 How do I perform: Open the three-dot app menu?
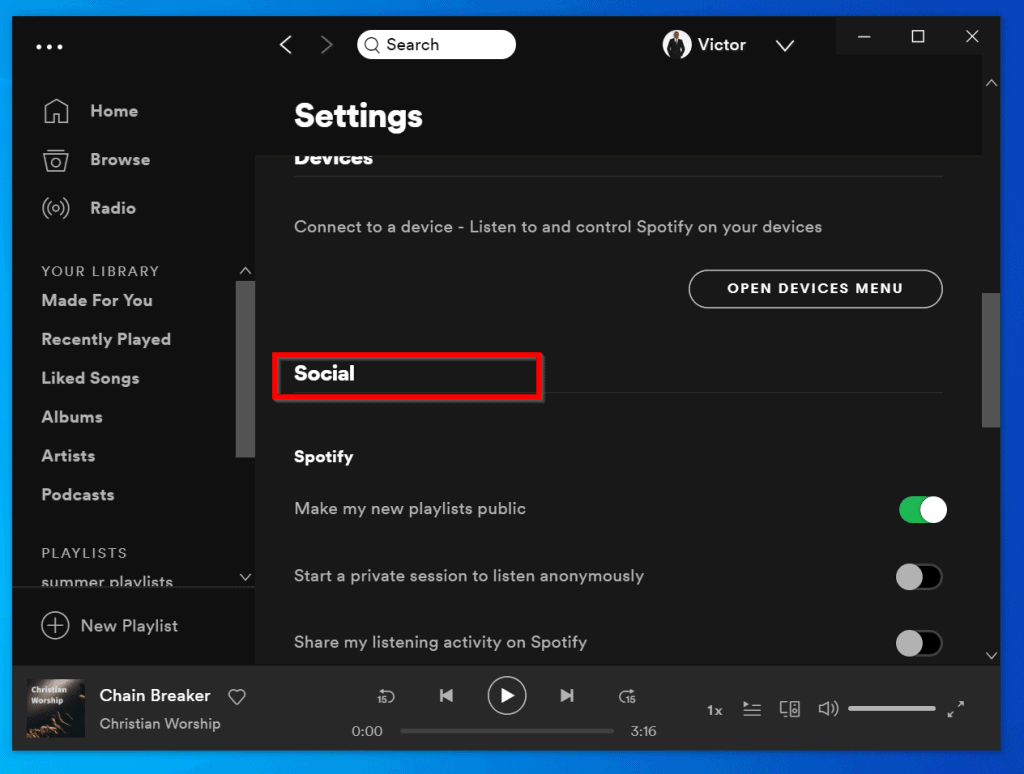click(49, 47)
